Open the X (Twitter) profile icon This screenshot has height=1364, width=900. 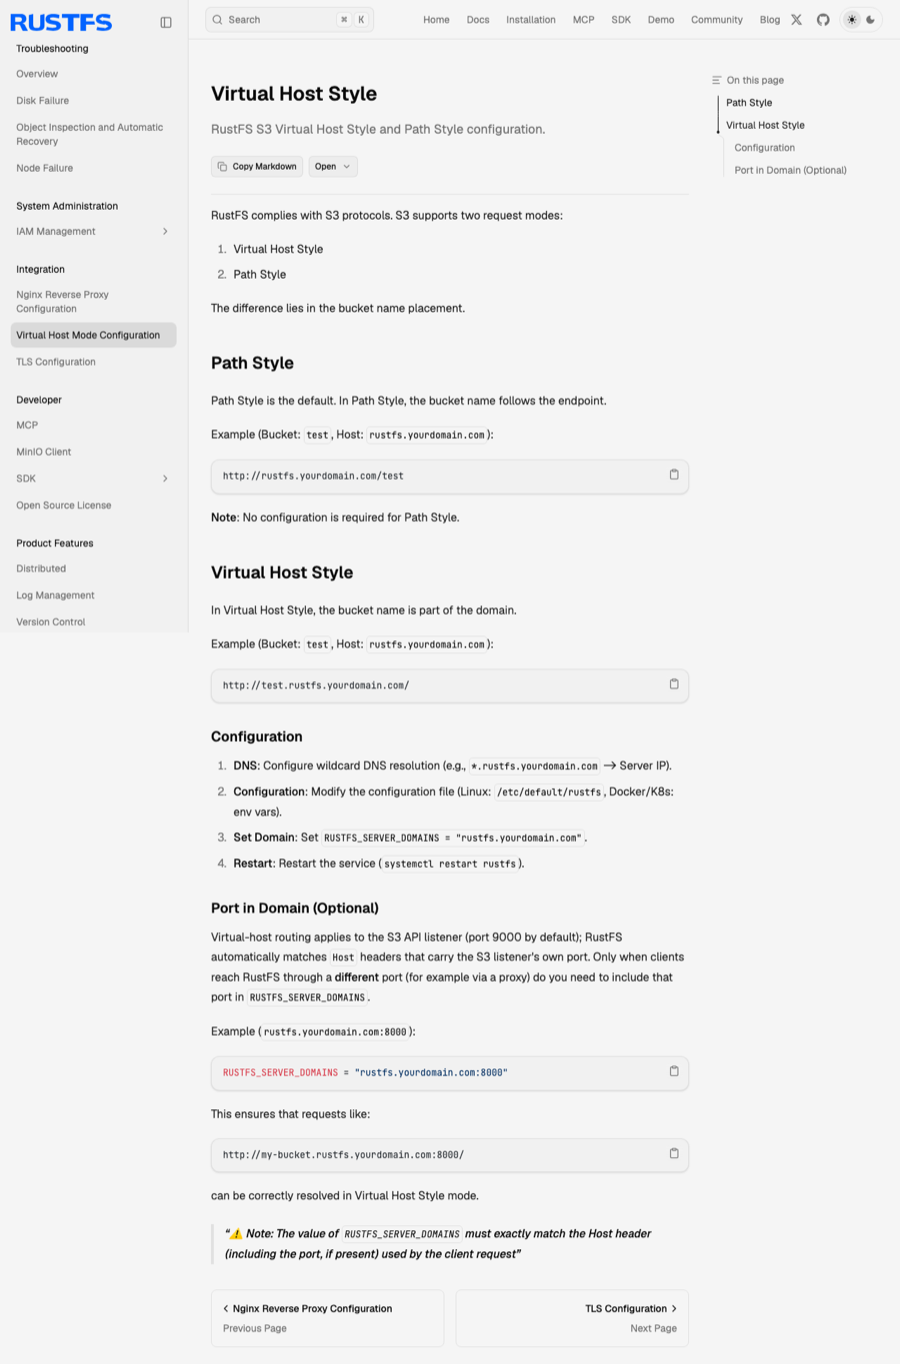click(796, 20)
